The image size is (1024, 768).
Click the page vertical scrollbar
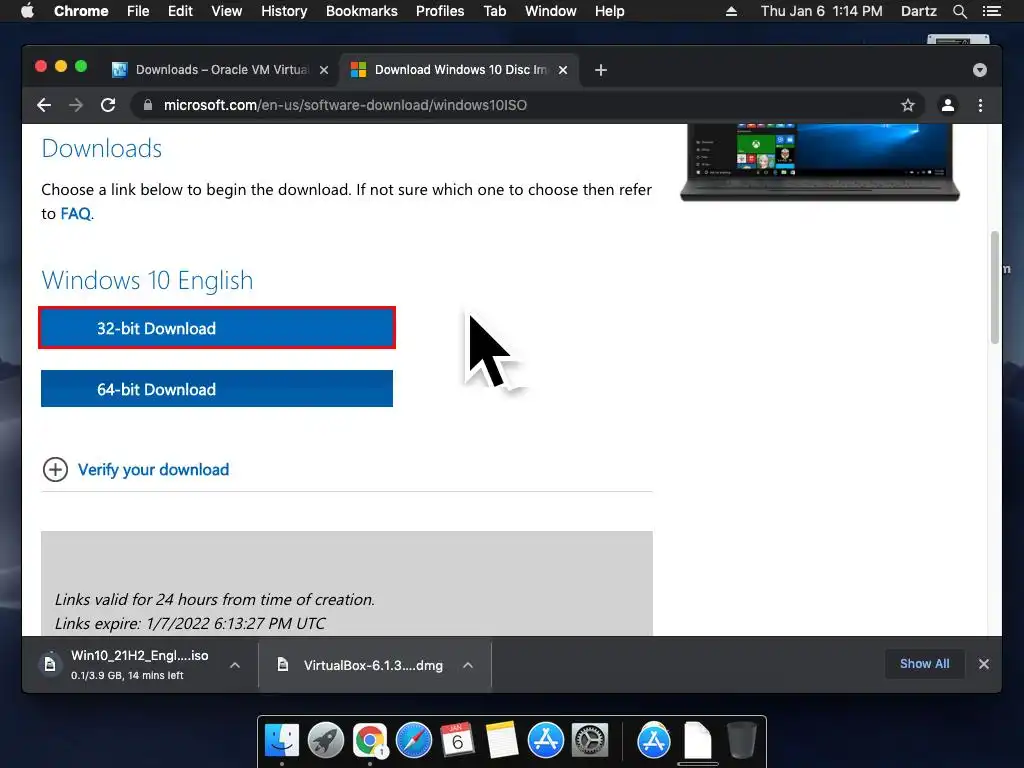pyautogui.click(x=995, y=287)
